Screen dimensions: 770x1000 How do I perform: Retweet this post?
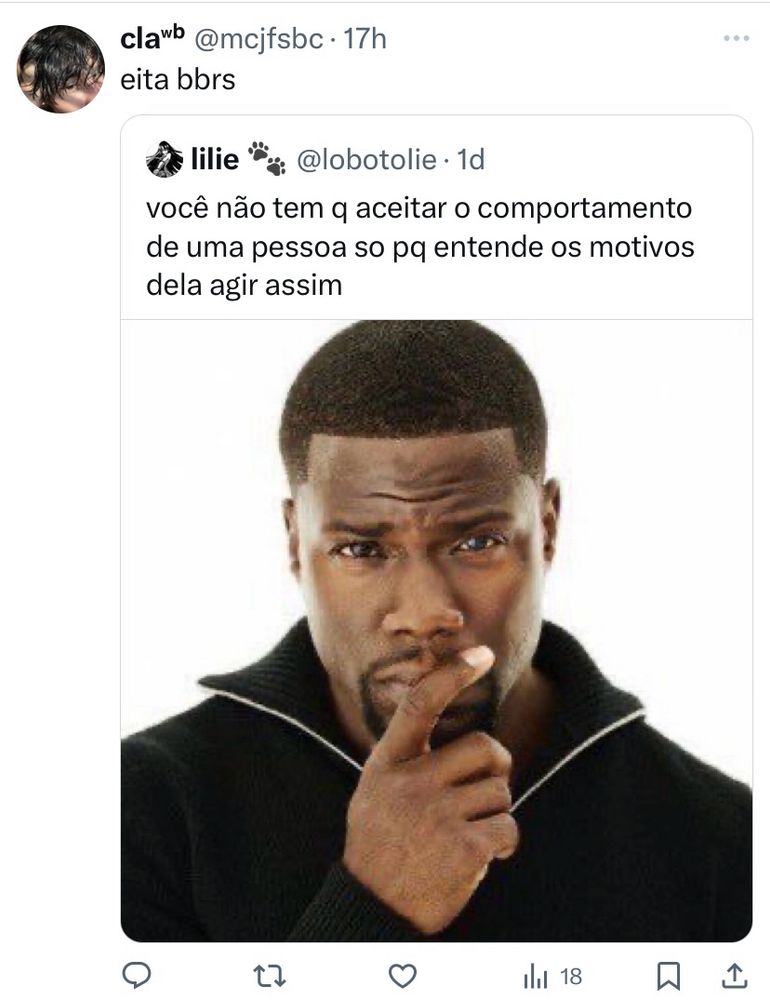pyautogui.click(x=269, y=976)
